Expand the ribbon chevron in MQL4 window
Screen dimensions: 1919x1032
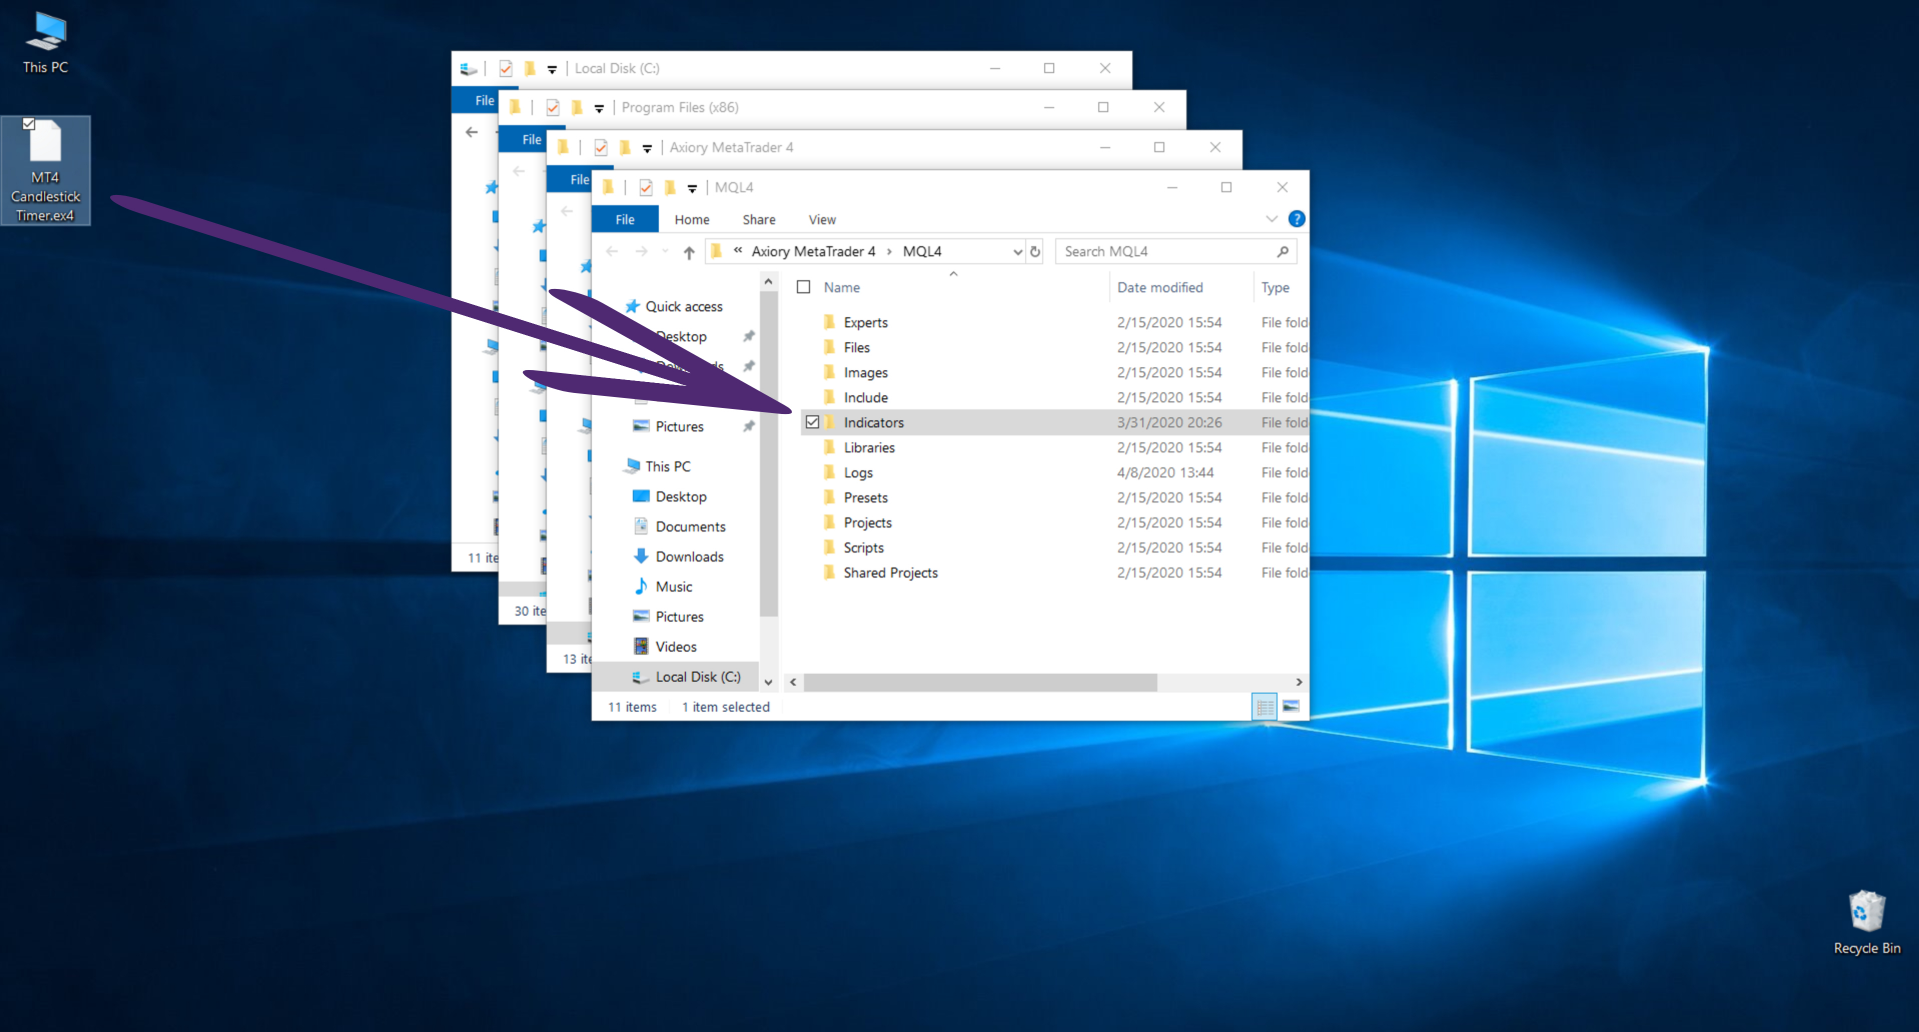(x=1272, y=219)
